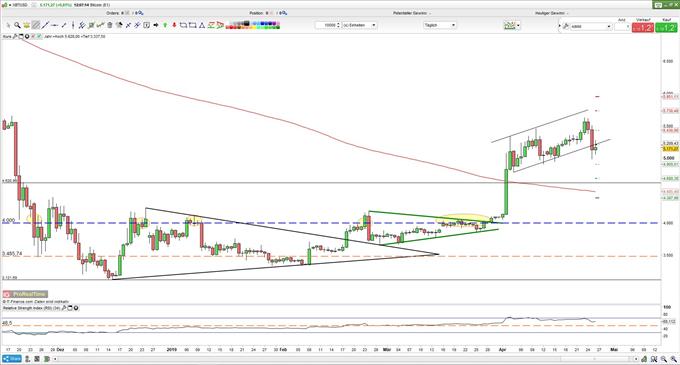Toggle the red X in Kurs indicator bar
This screenshot has height=365, width=680.
click(33, 36)
